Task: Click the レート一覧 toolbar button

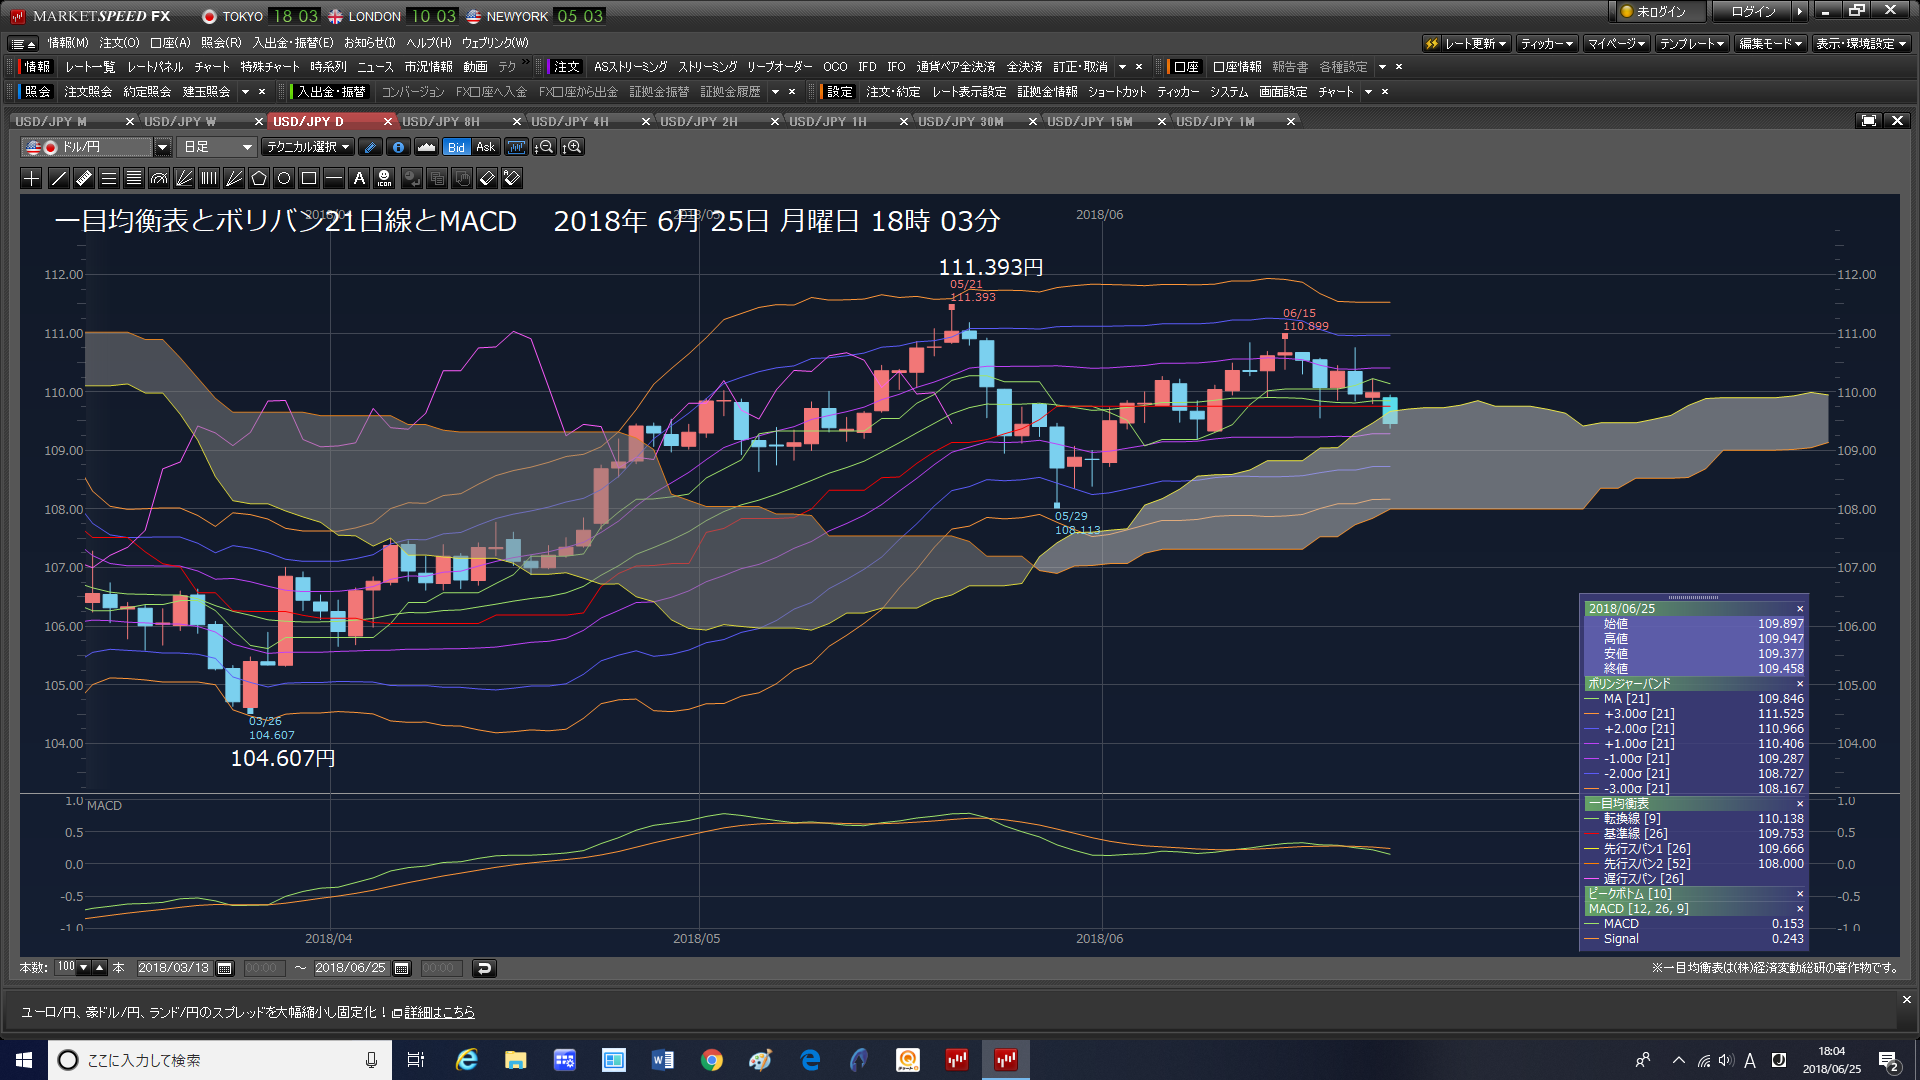Action: [x=90, y=67]
